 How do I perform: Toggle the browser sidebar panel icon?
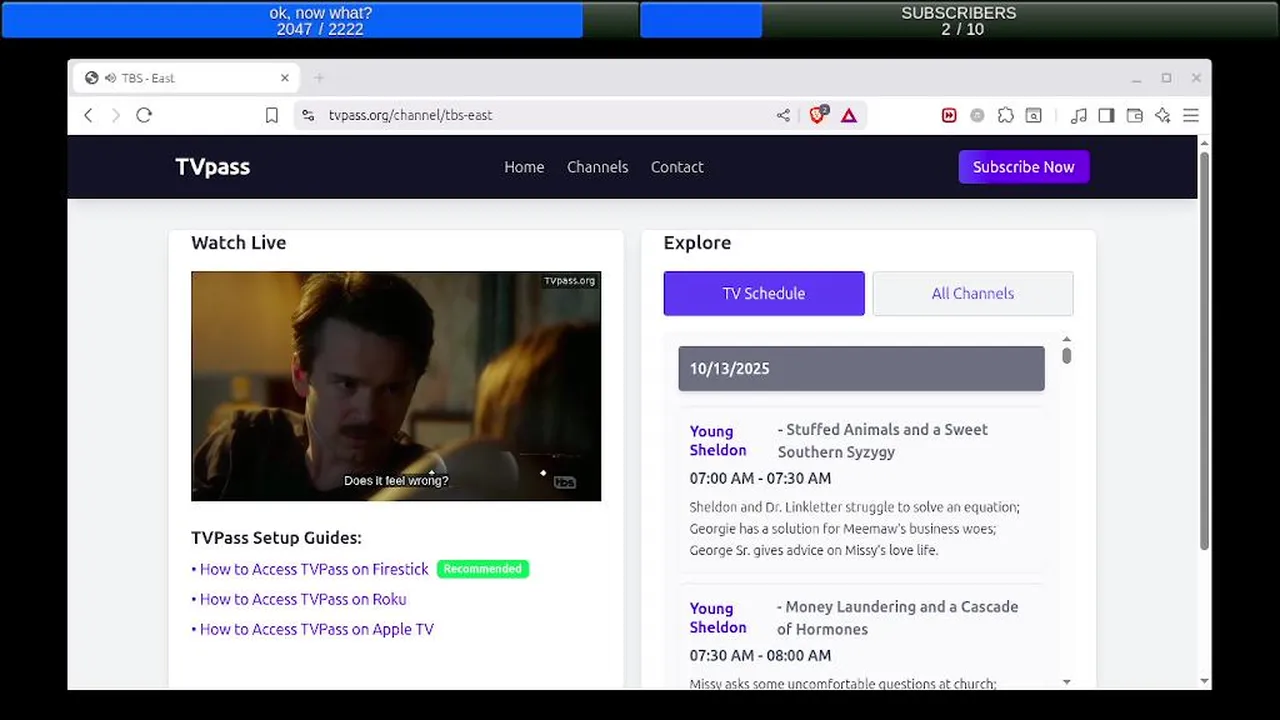tap(1106, 115)
